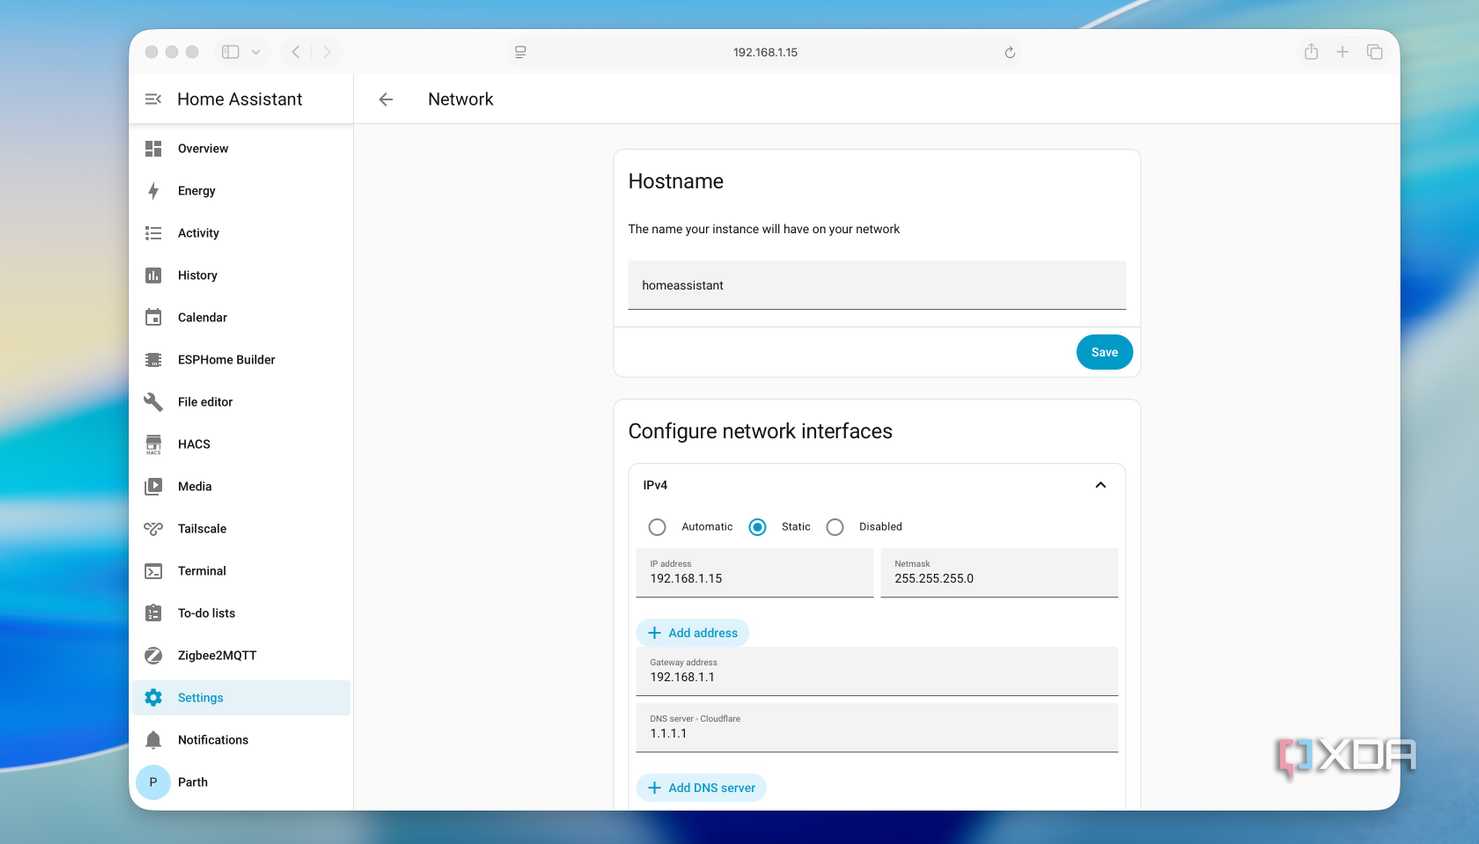Open the Media menu item
Viewport: 1479px width, 844px height.
pos(241,486)
